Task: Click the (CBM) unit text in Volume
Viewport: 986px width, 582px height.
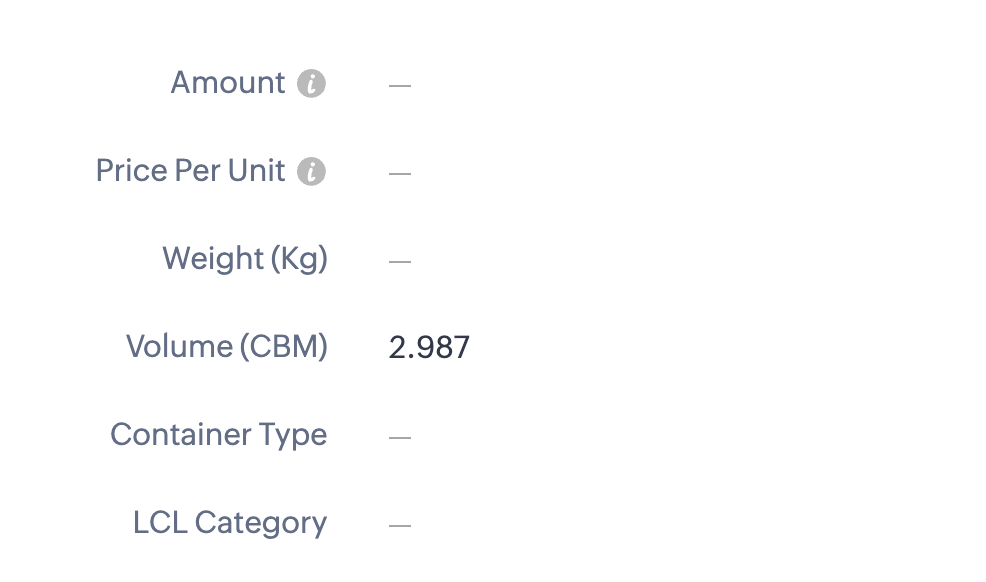Action: (284, 347)
